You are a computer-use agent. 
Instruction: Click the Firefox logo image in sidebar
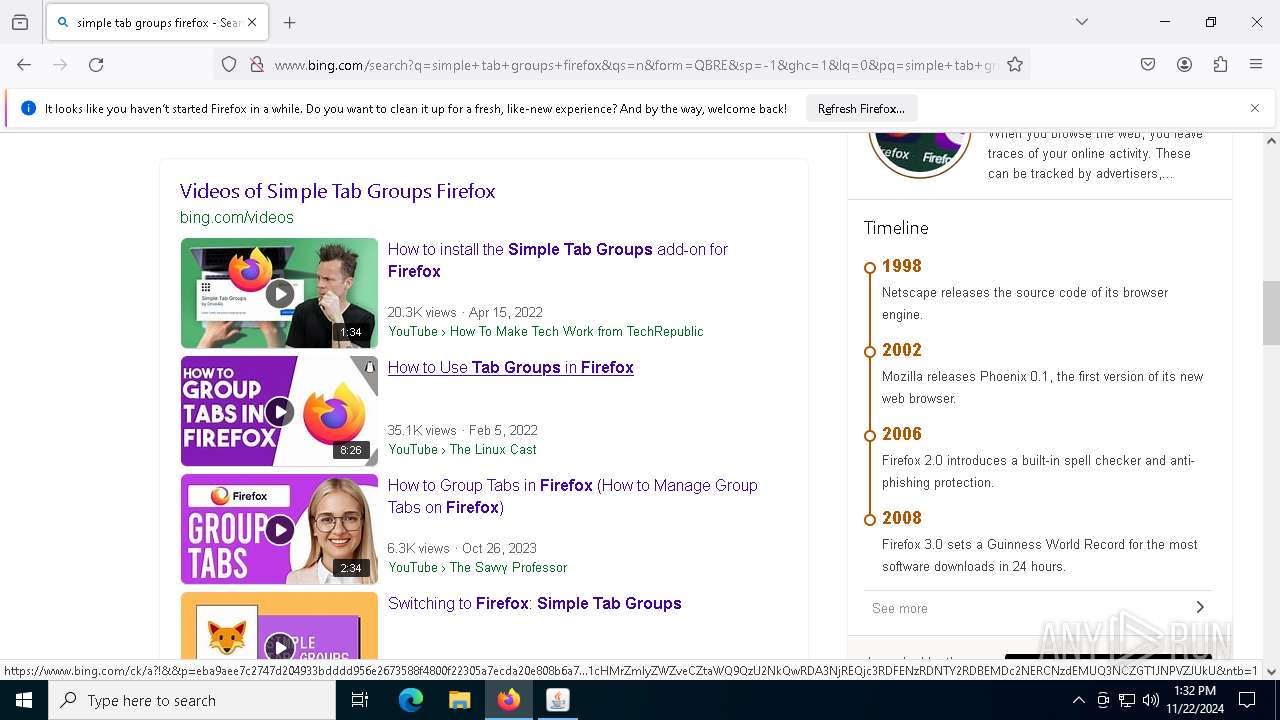click(x=920, y=155)
